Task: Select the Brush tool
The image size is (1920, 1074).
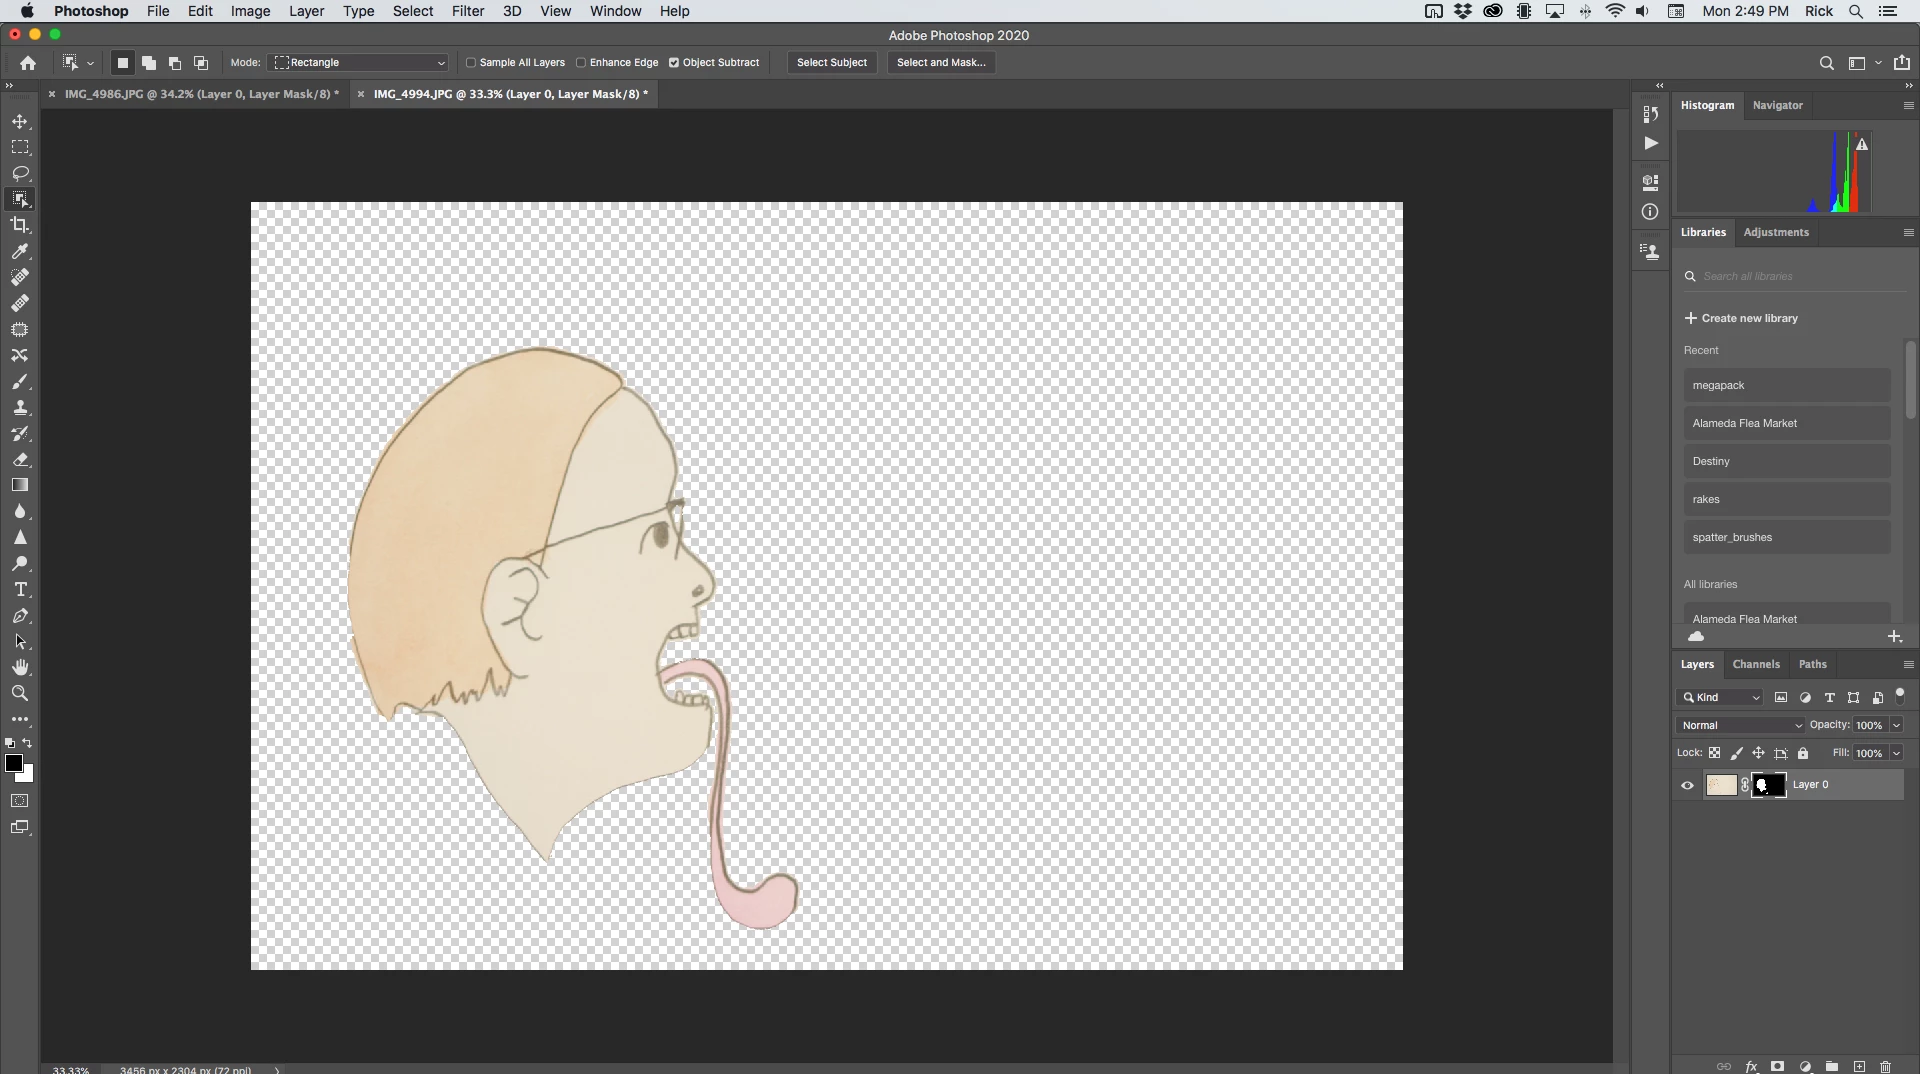Action: 20,381
